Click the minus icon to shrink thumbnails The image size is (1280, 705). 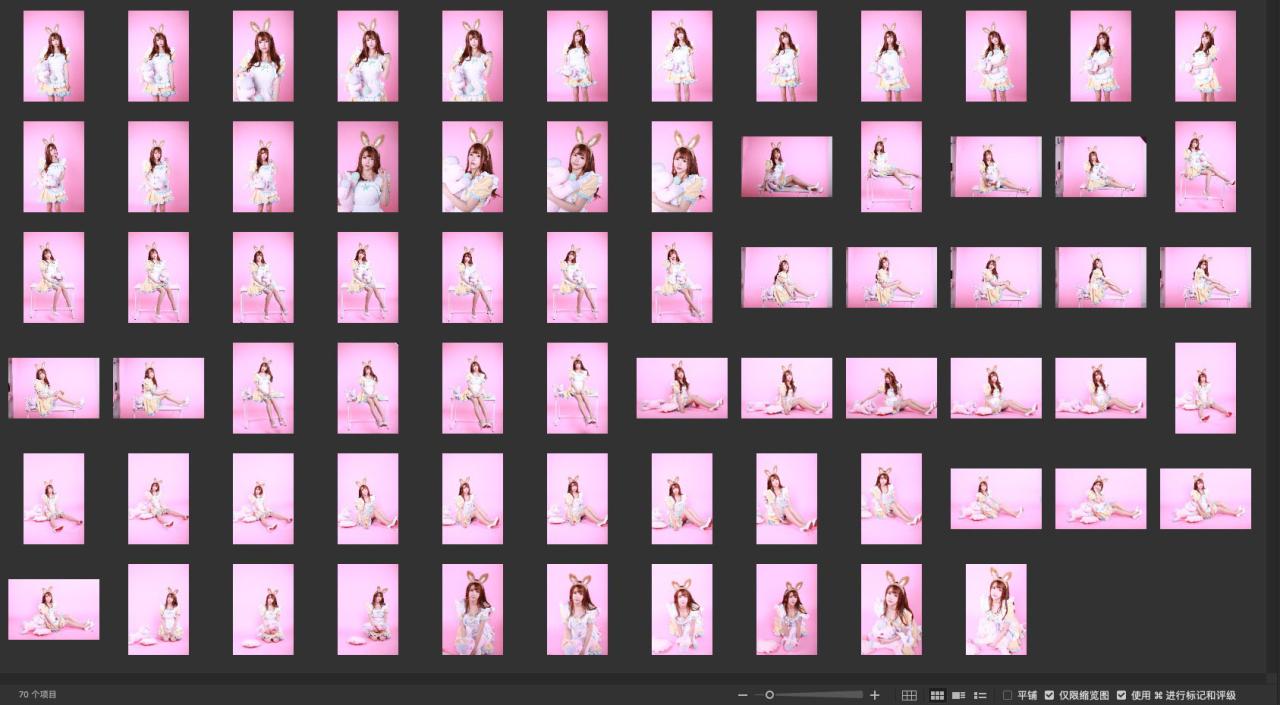pos(742,695)
